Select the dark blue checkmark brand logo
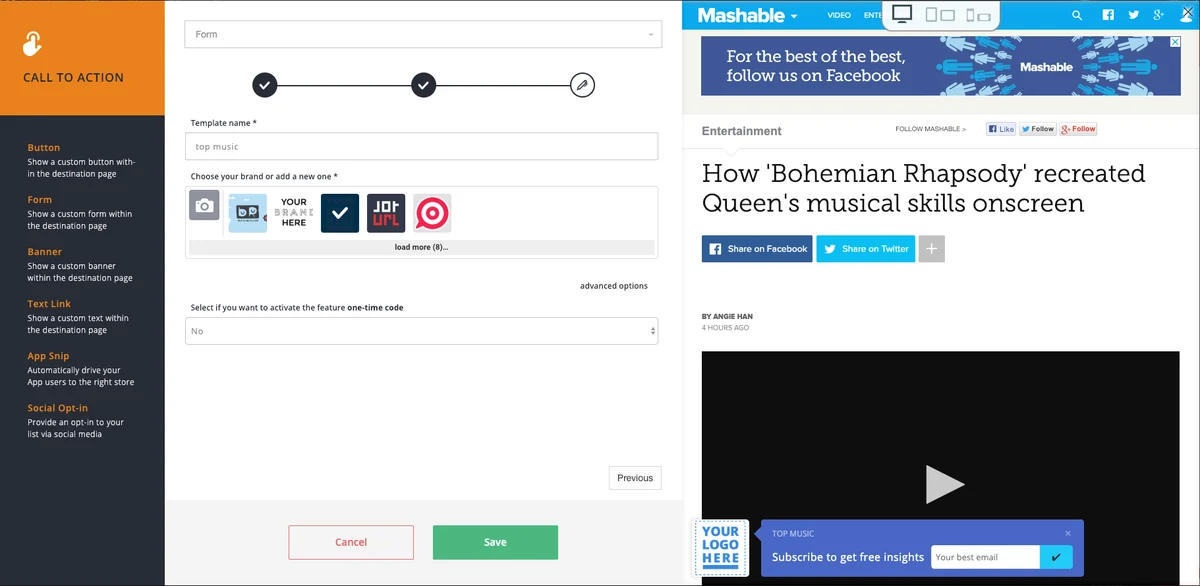 click(x=340, y=213)
